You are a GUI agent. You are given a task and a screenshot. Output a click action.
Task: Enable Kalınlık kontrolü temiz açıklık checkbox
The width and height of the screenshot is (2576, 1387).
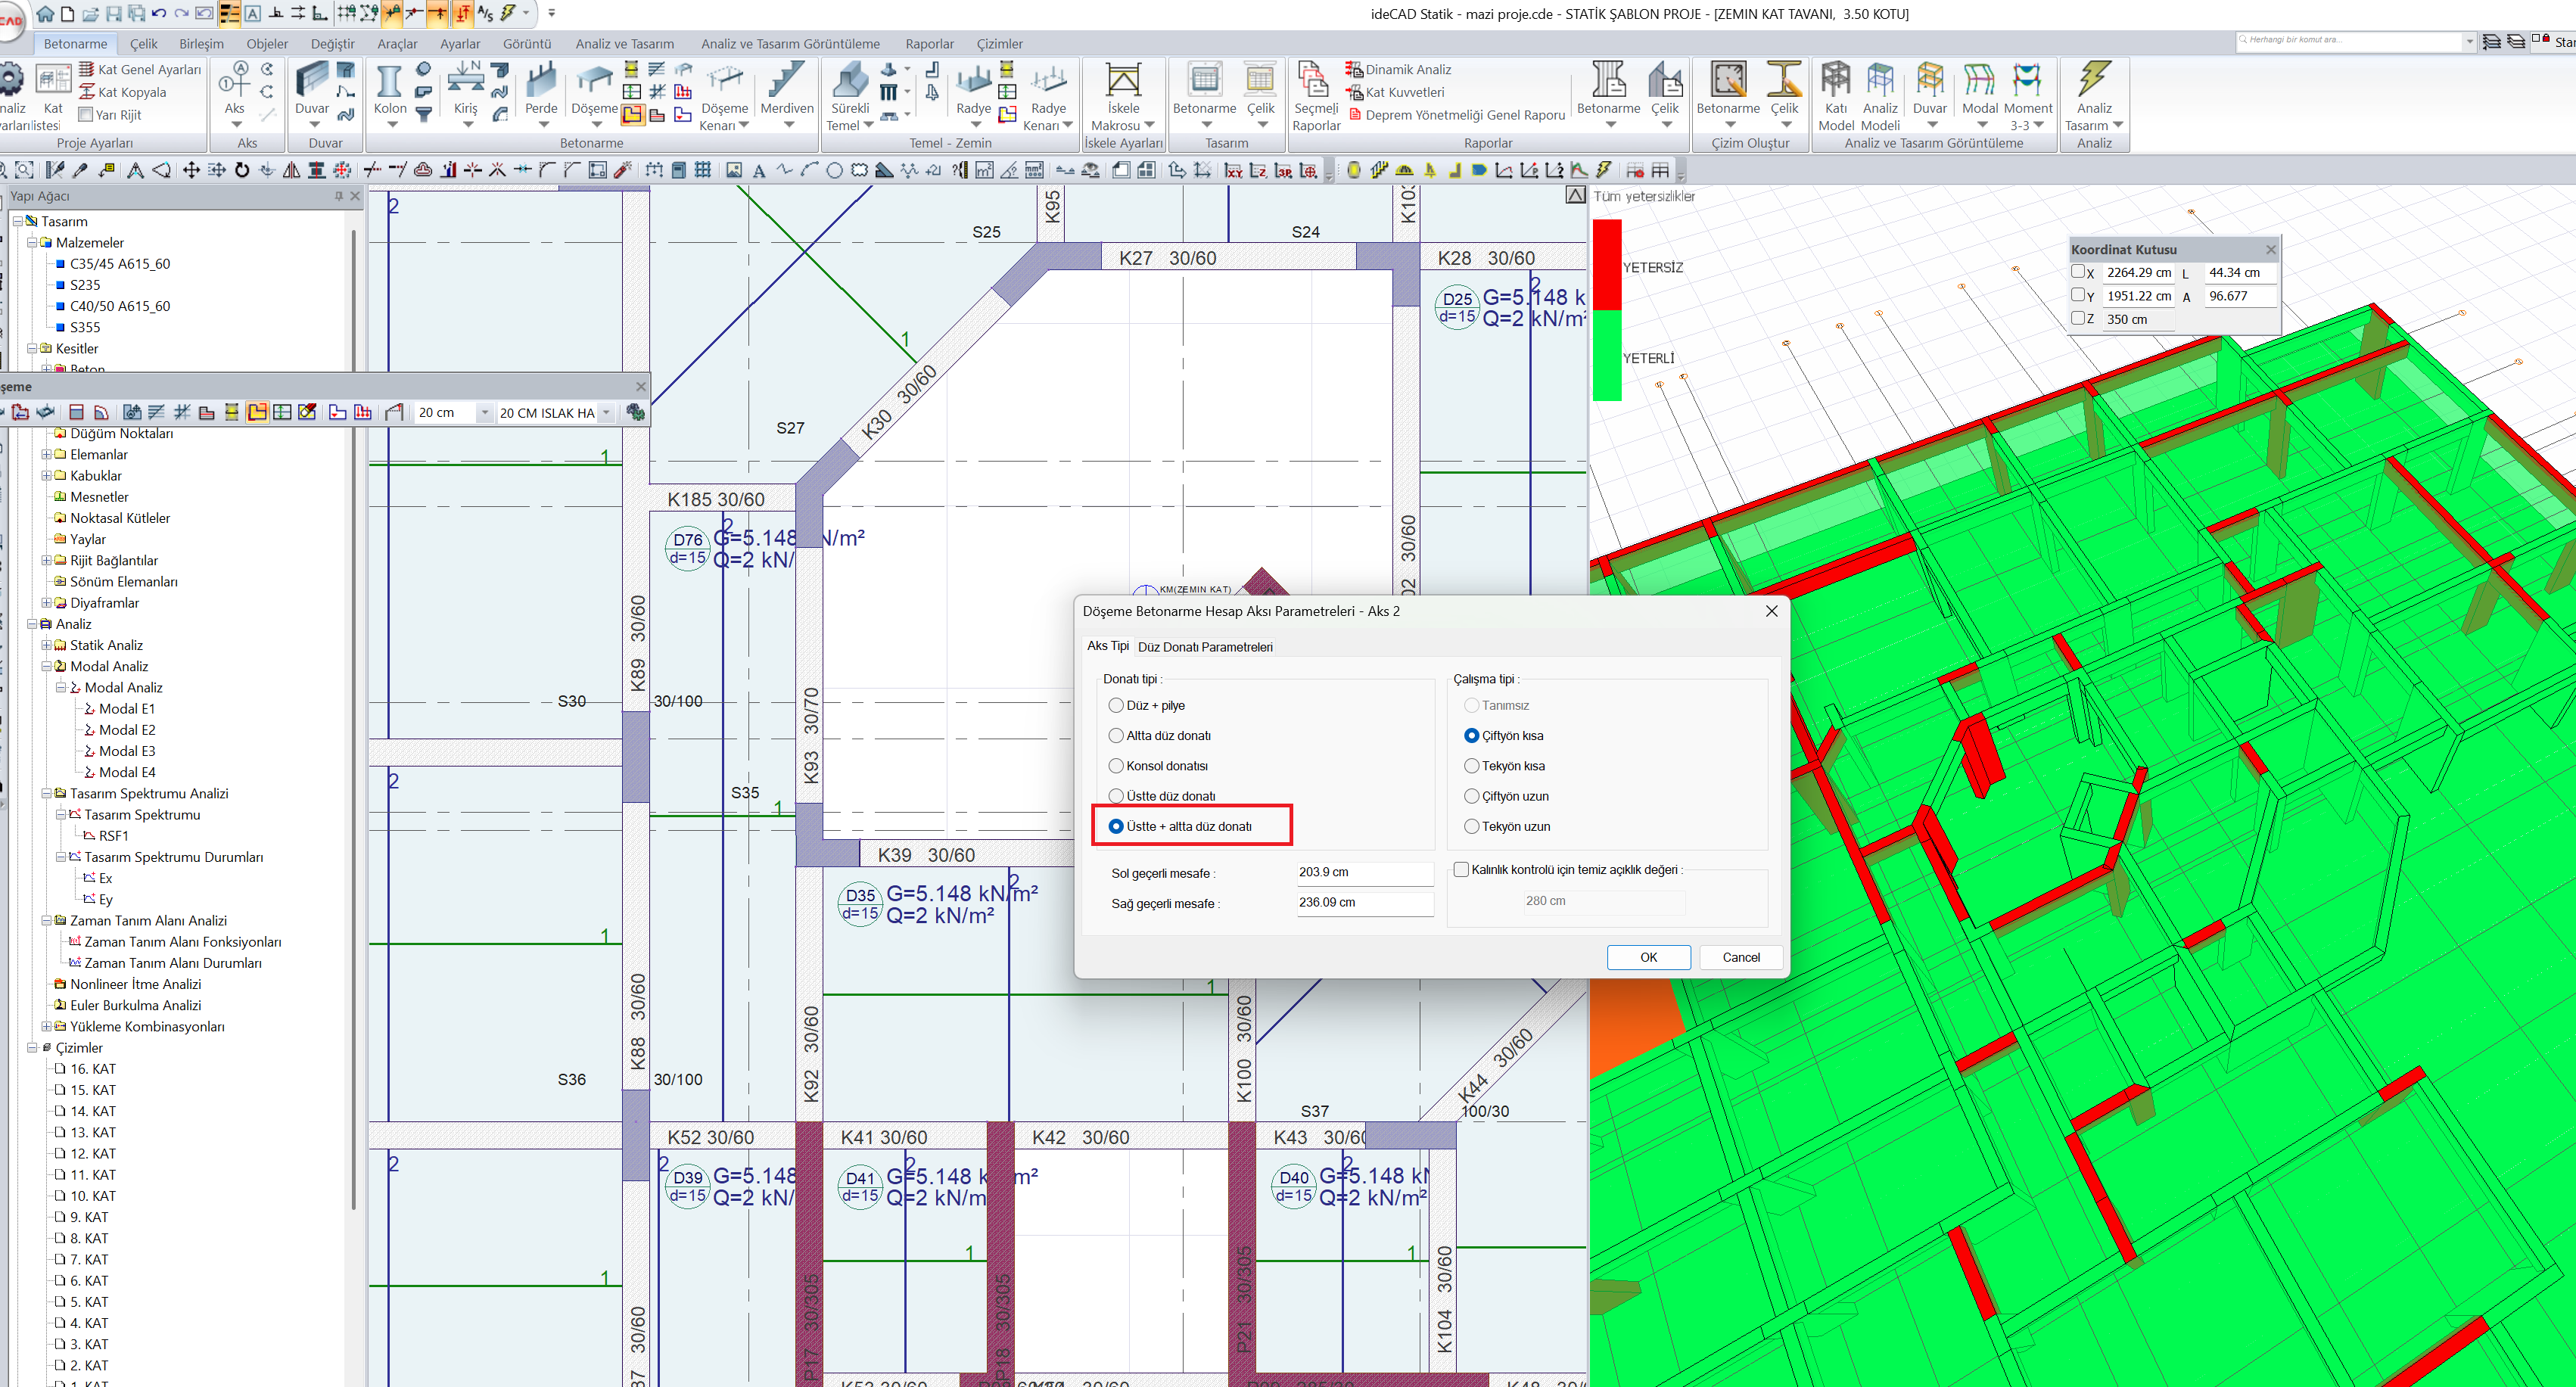(x=1461, y=869)
